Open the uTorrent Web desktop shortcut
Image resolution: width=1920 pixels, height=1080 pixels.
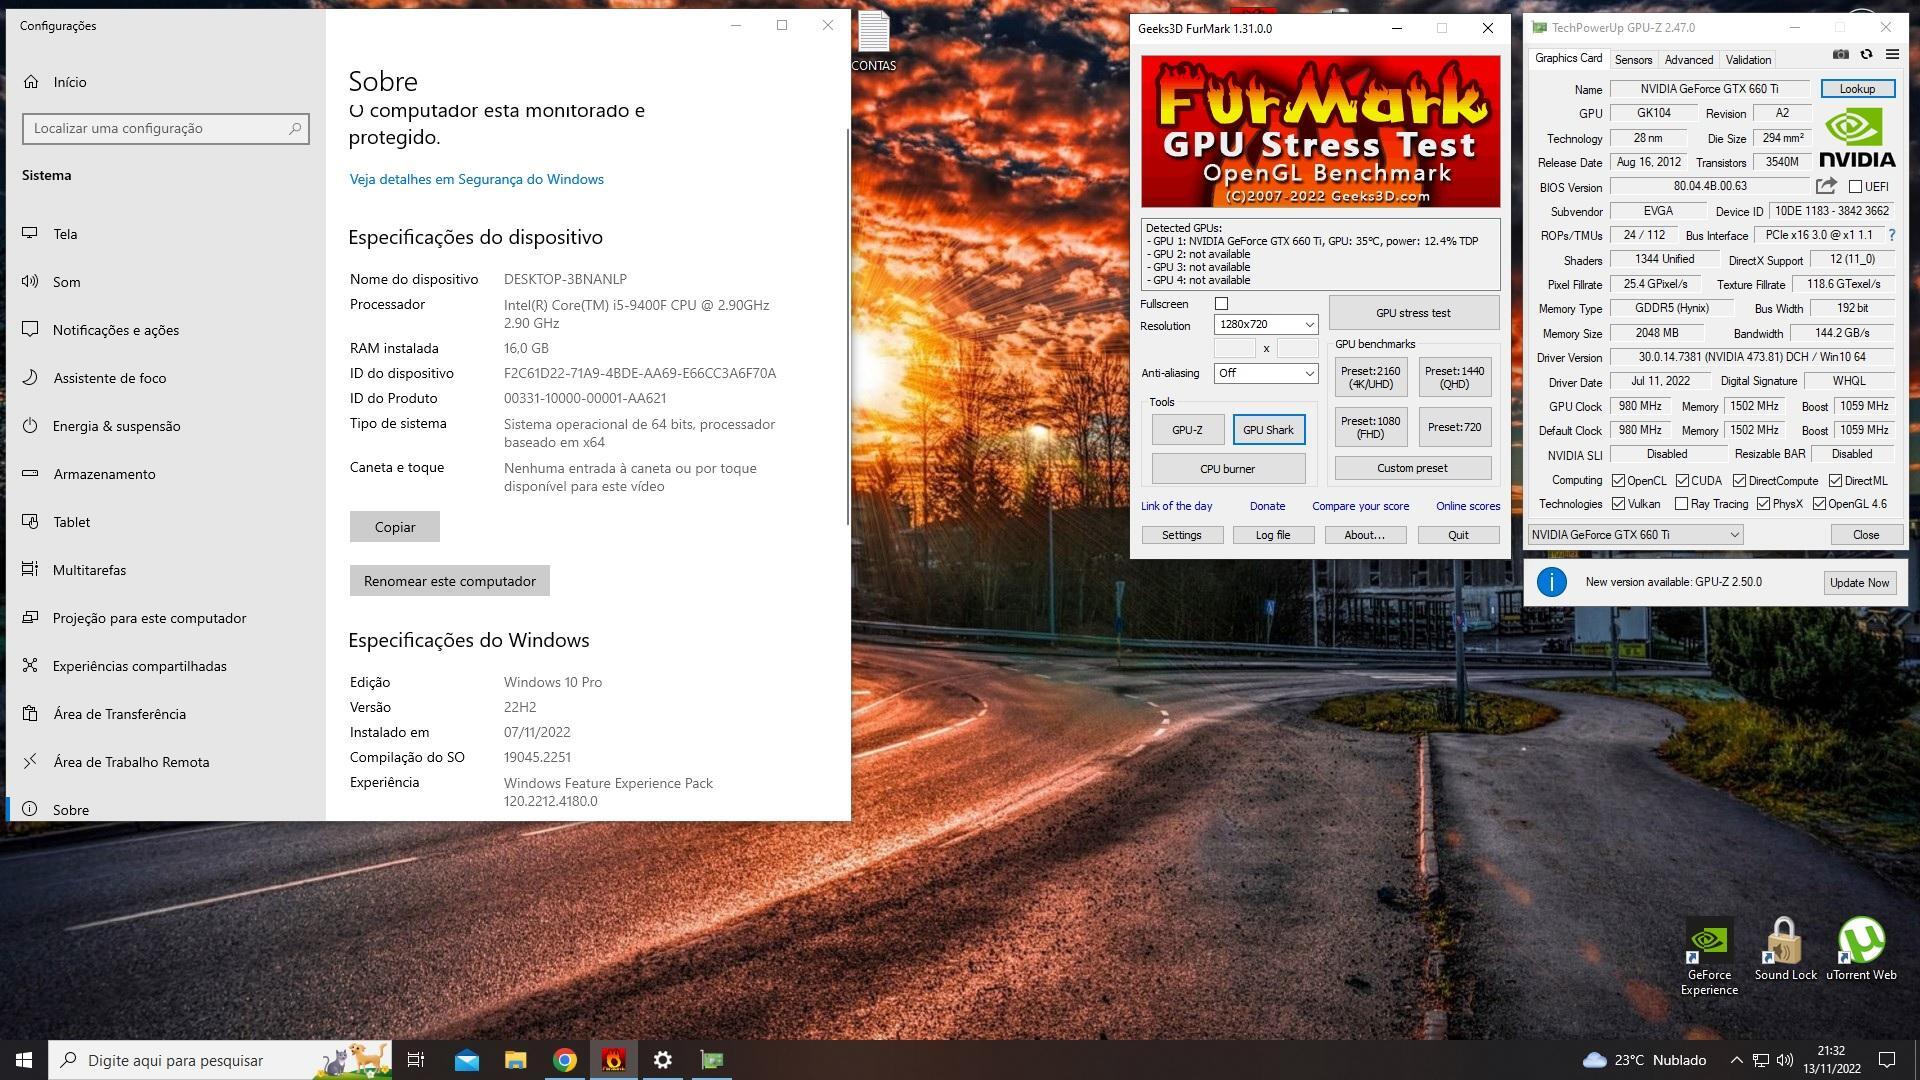tap(1861, 950)
